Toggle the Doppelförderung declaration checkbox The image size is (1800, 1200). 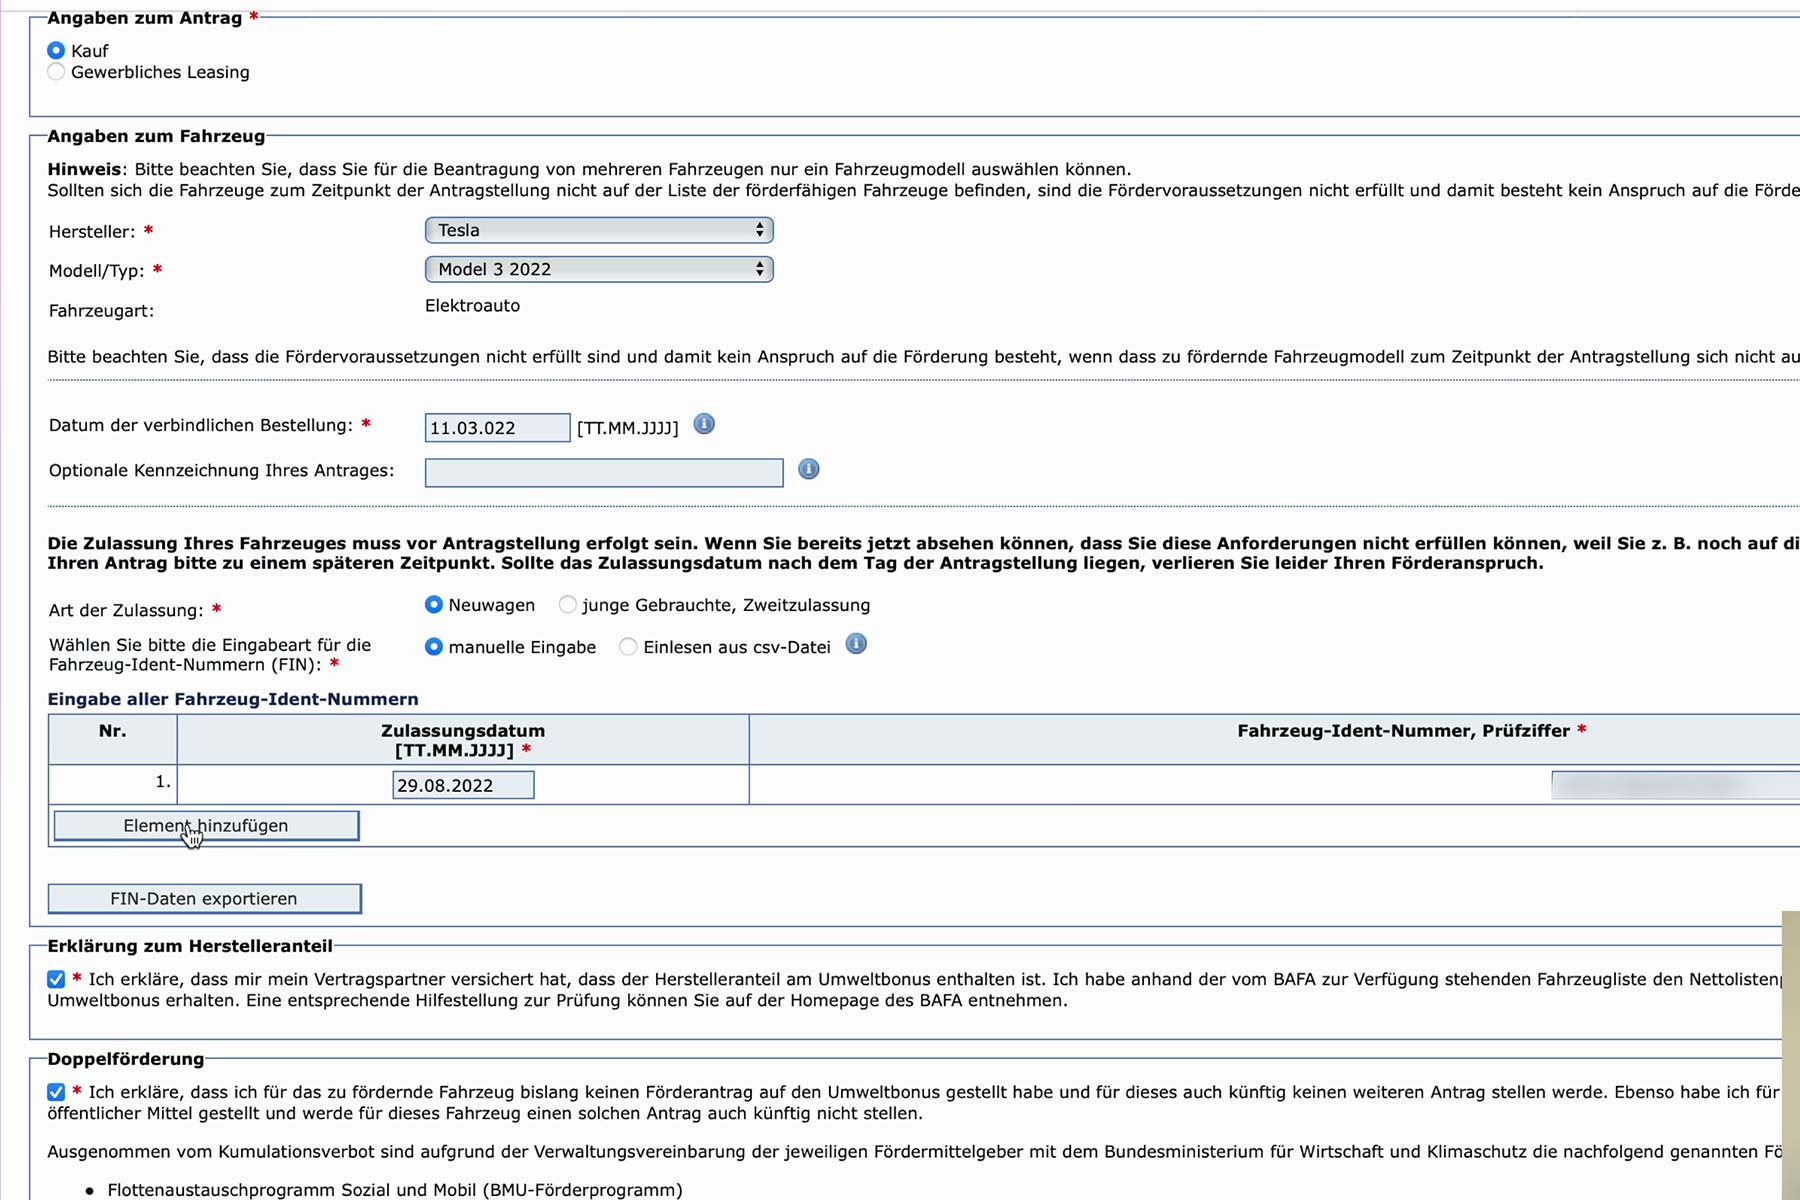click(x=56, y=1092)
